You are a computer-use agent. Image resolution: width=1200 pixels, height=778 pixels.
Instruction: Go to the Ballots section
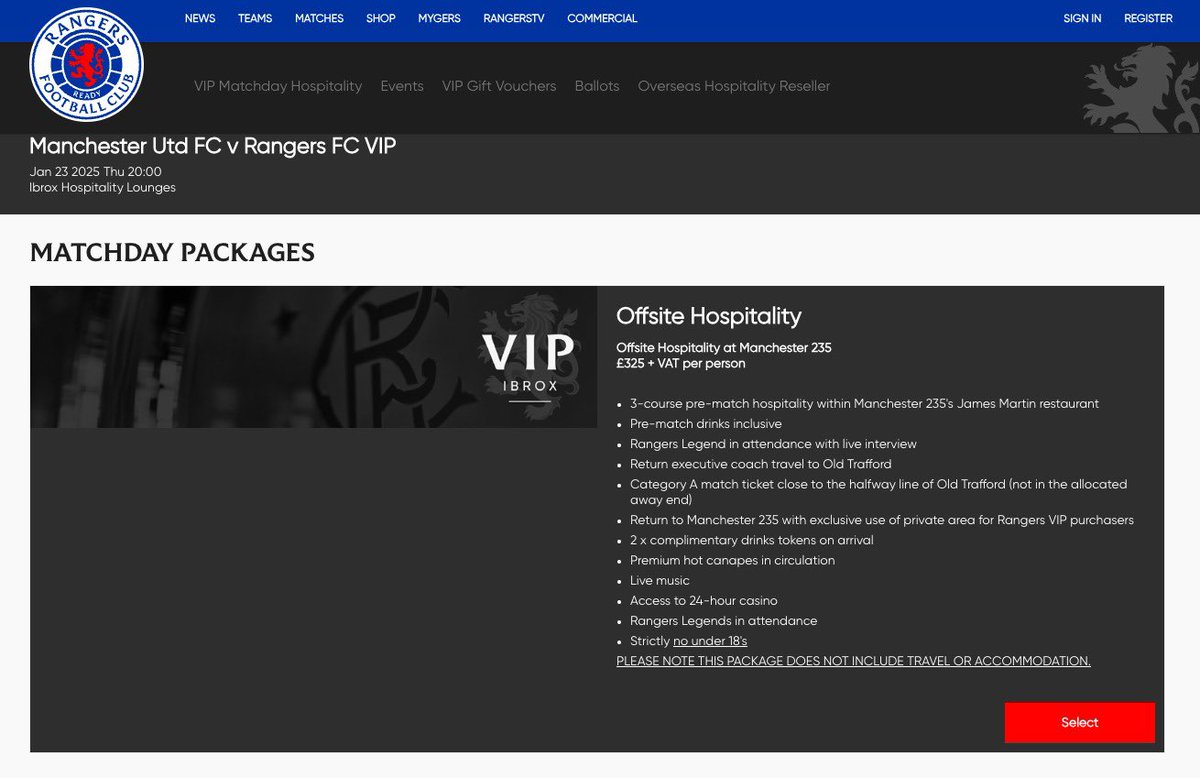click(x=597, y=86)
